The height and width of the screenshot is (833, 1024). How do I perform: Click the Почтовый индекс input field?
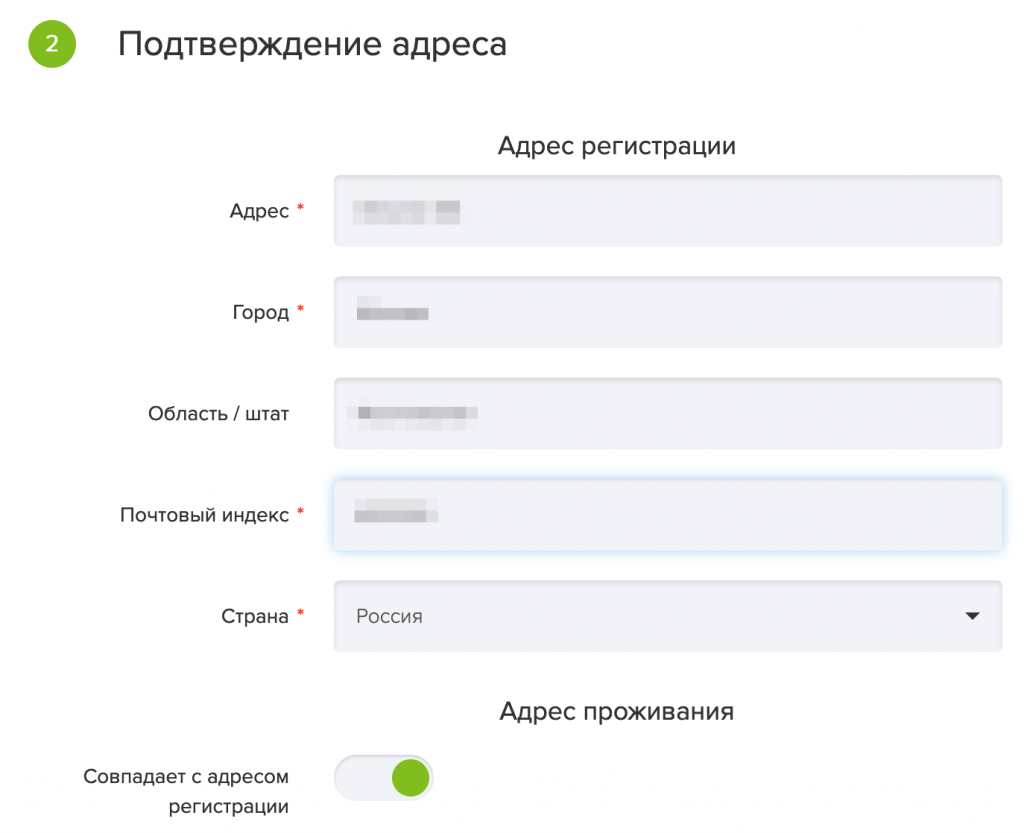point(667,515)
